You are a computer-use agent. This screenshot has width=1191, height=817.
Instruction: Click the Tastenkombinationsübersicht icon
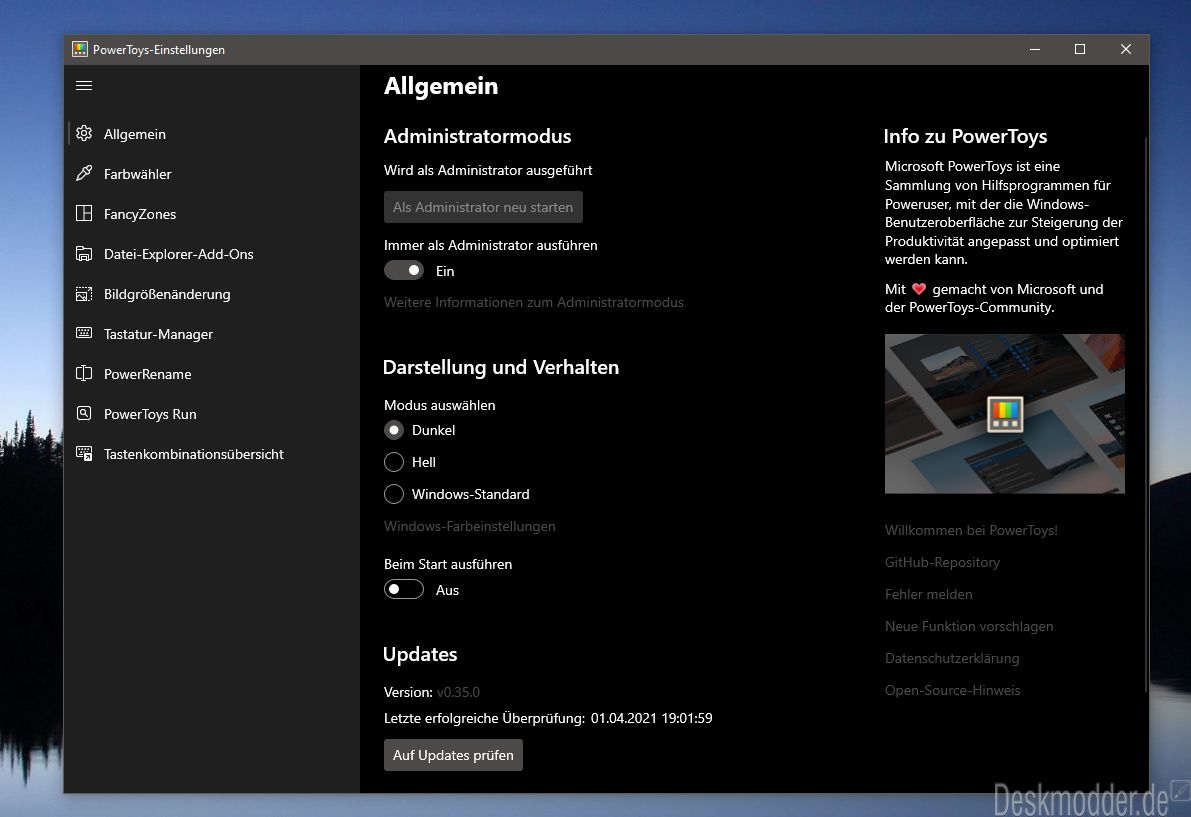click(84, 454)
